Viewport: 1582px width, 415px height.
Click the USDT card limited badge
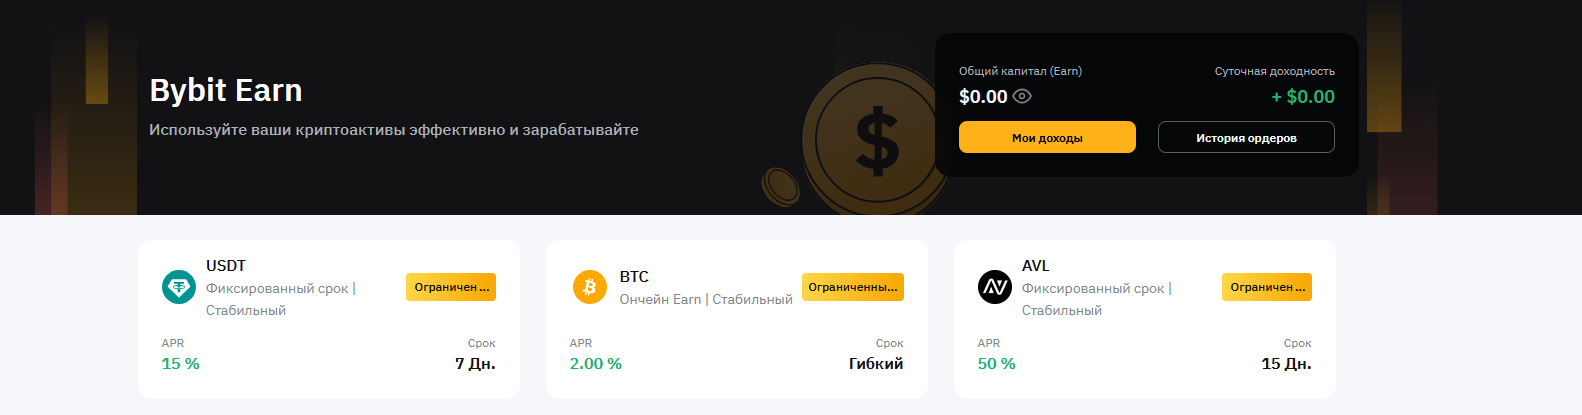click(451, 287)
